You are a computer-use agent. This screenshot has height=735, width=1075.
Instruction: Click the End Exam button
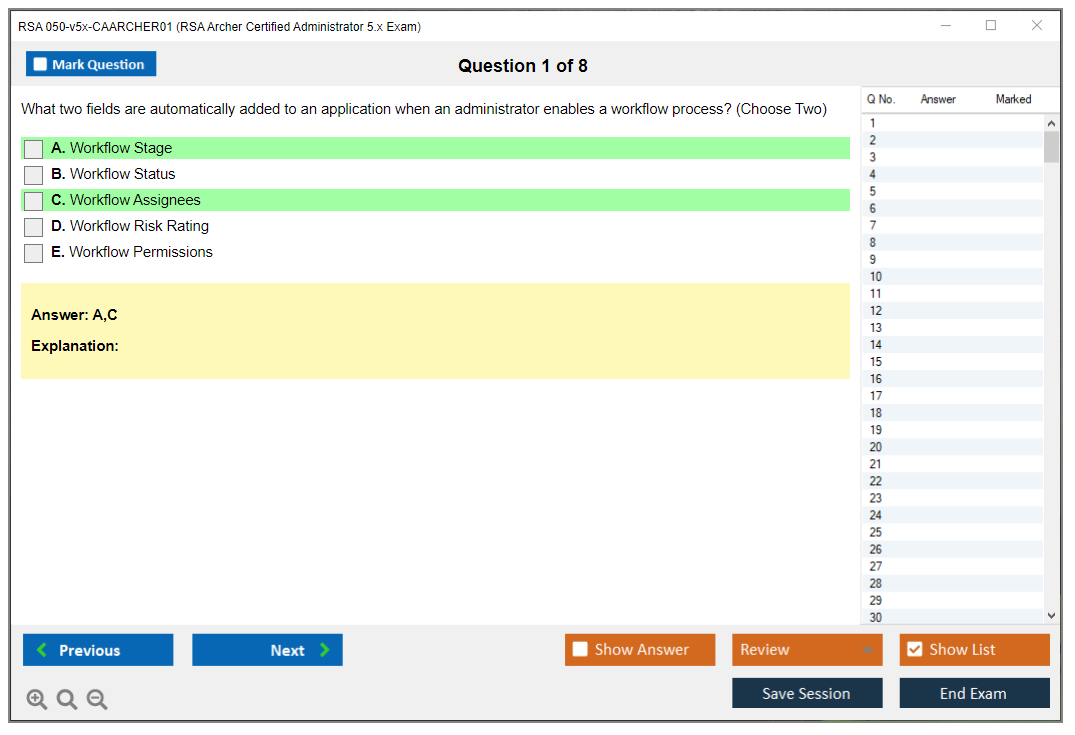974,693
